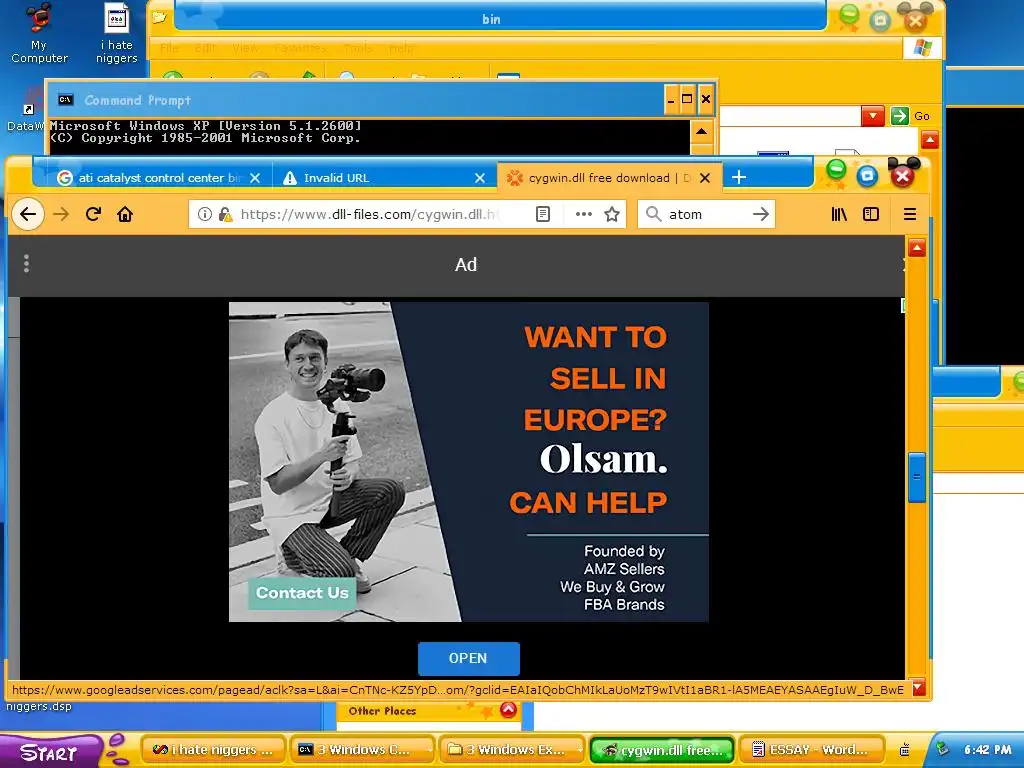Click the tray icon left of network icon
This screenshot has width=1024, height=768.
click(904, 750)
